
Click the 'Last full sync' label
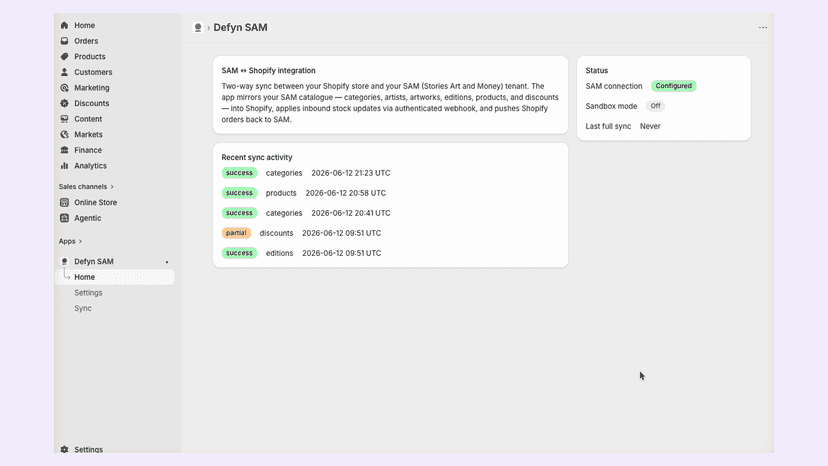coord(608,126)
